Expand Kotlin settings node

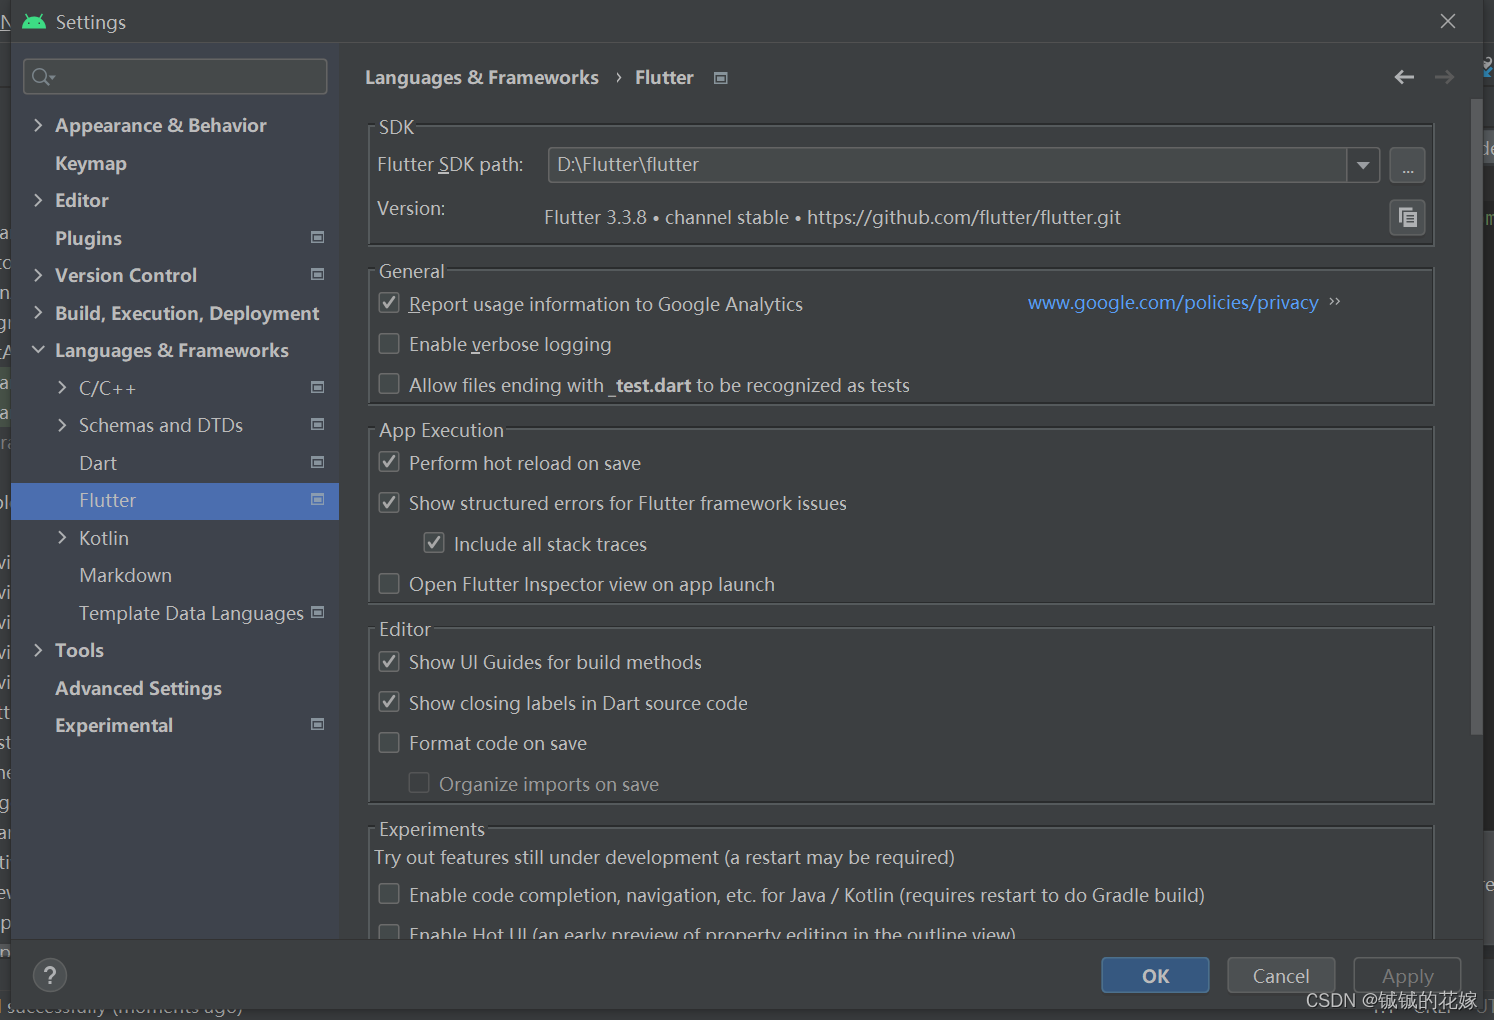[x=62, y=538]
